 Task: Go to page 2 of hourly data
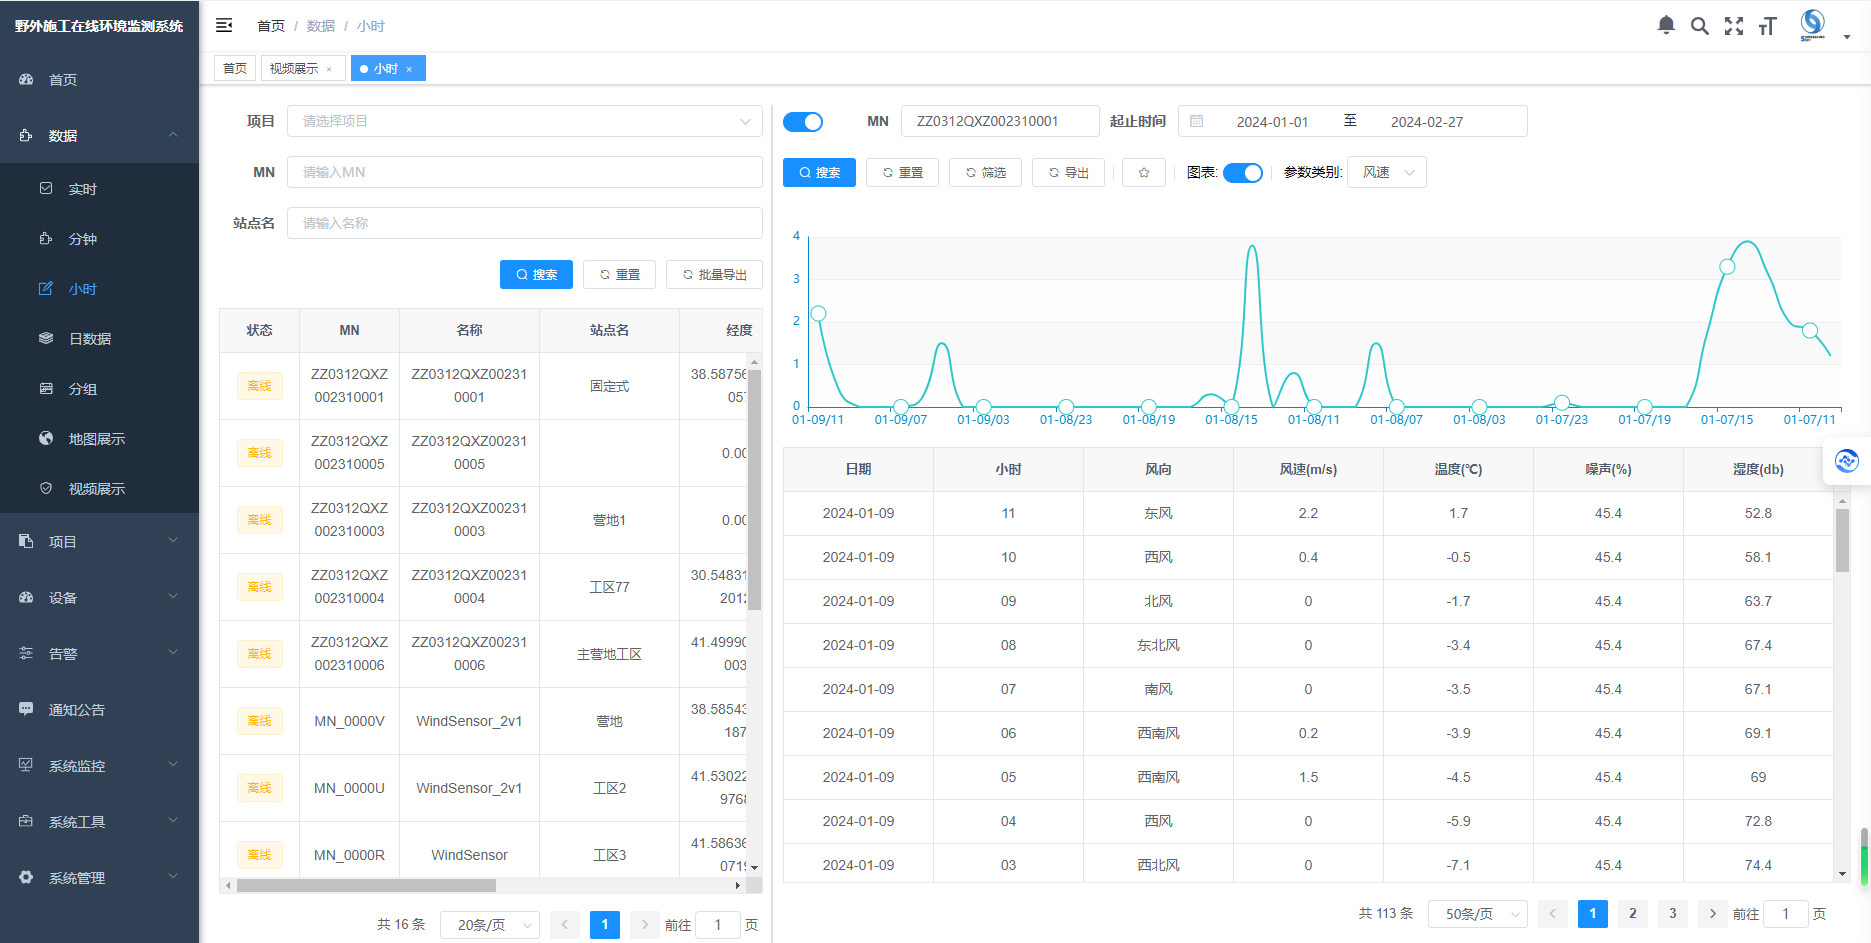coord(1633,914)
